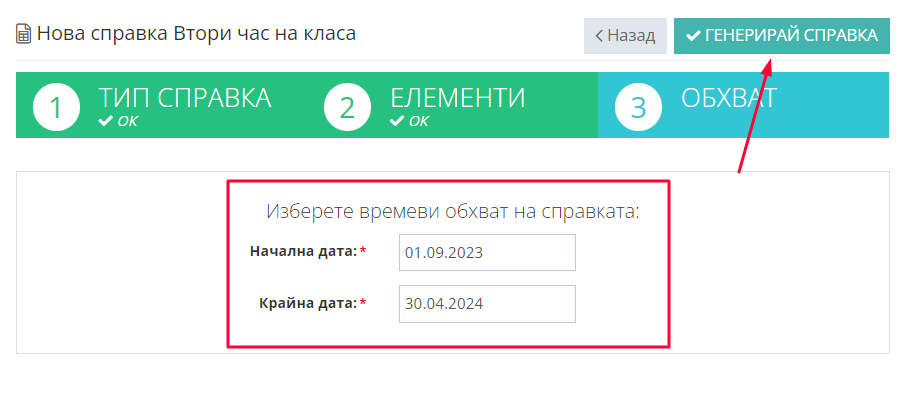The height and width of the screenshot is (401, 904).
Task: Click the heading Изберете времеви обхват на справката
Action: click(453, 211)
